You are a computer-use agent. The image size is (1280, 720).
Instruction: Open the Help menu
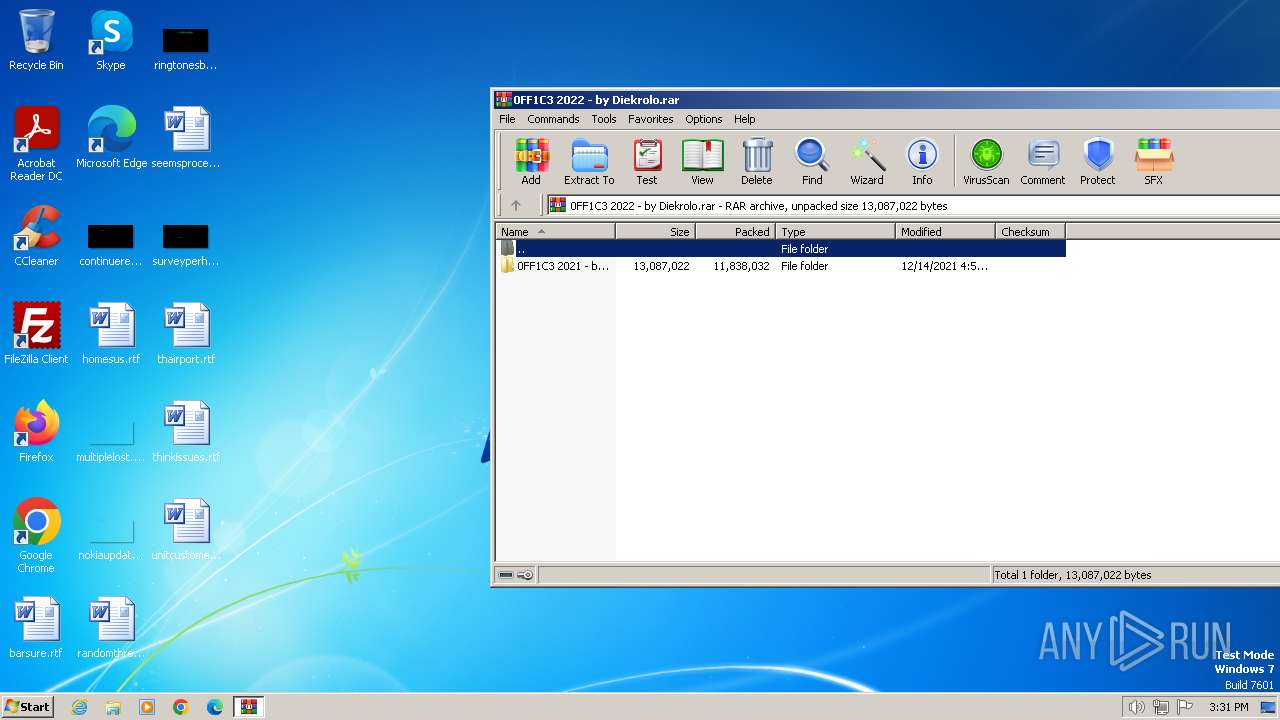point(745,119)
